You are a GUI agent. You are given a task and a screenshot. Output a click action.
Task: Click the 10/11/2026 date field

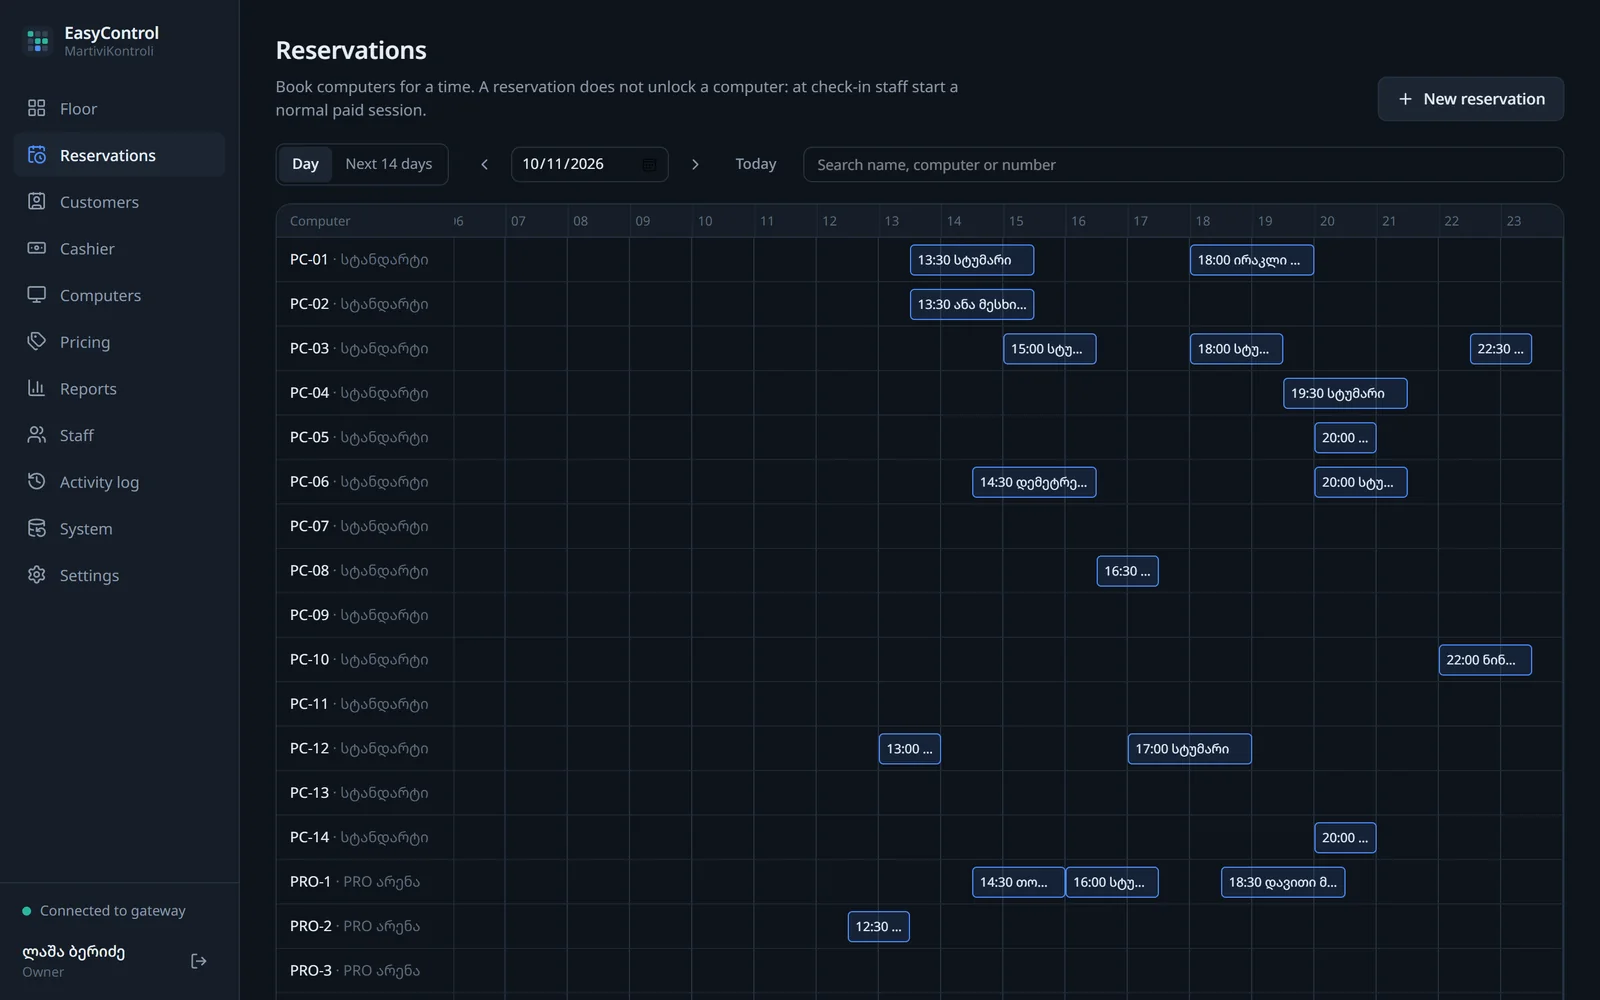[589, 164]
